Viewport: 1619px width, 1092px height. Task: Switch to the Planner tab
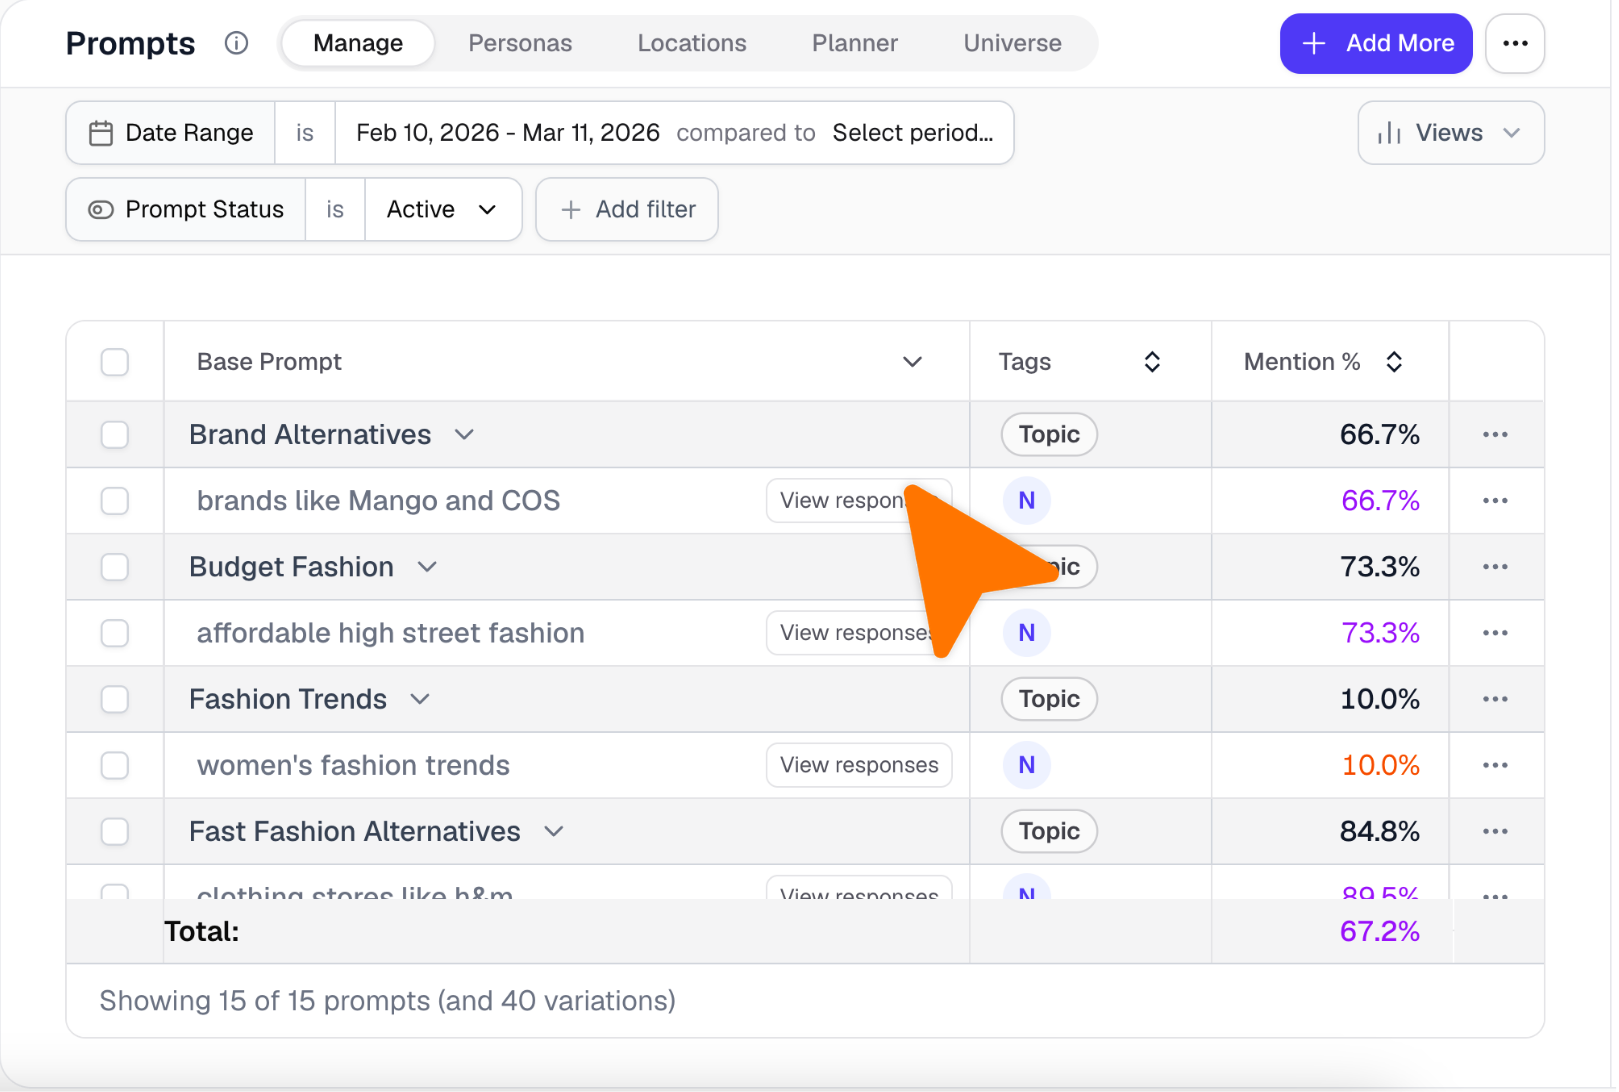point(854,43)
